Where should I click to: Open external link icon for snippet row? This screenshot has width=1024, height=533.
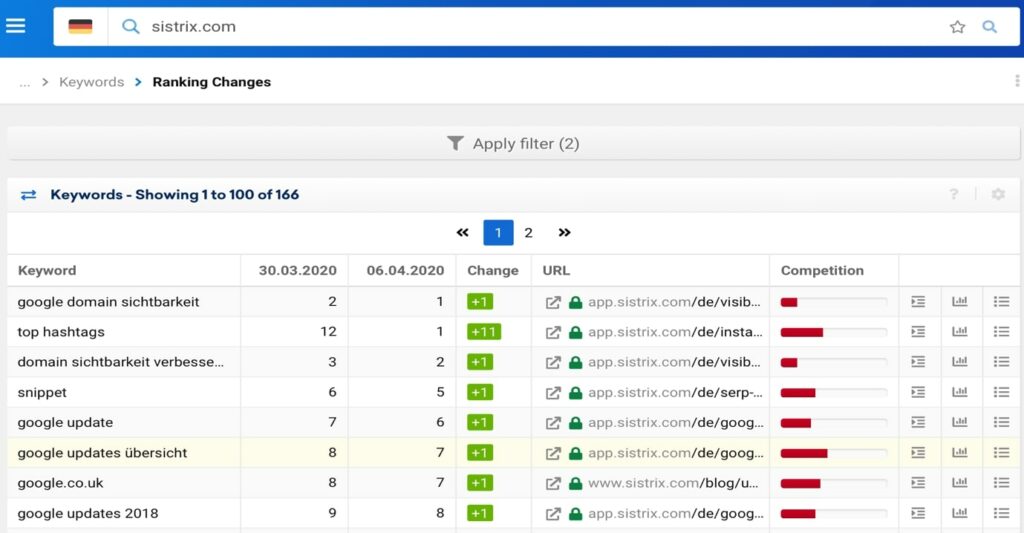pyautogui.click(x=553, y=393)
